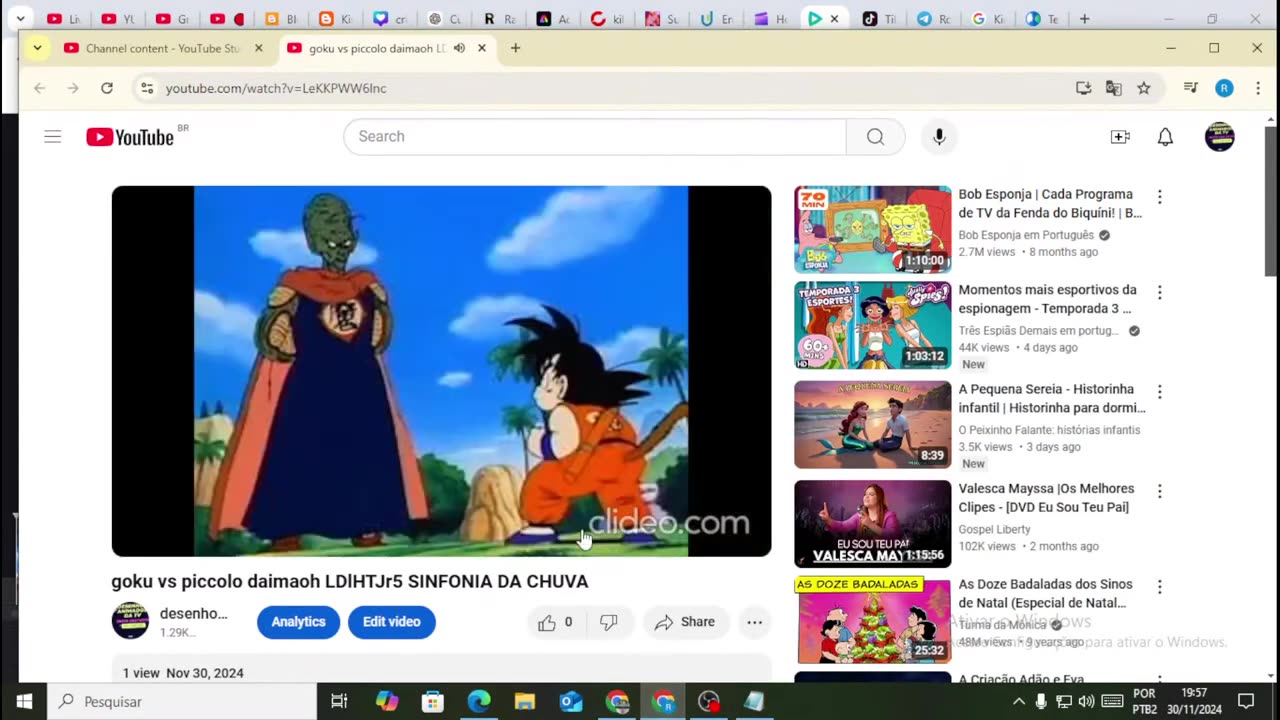1280x720 pixels.
Task: Open the Valesca Mayssa Os Melhores Clipes title
Action: pos(1046,498)
